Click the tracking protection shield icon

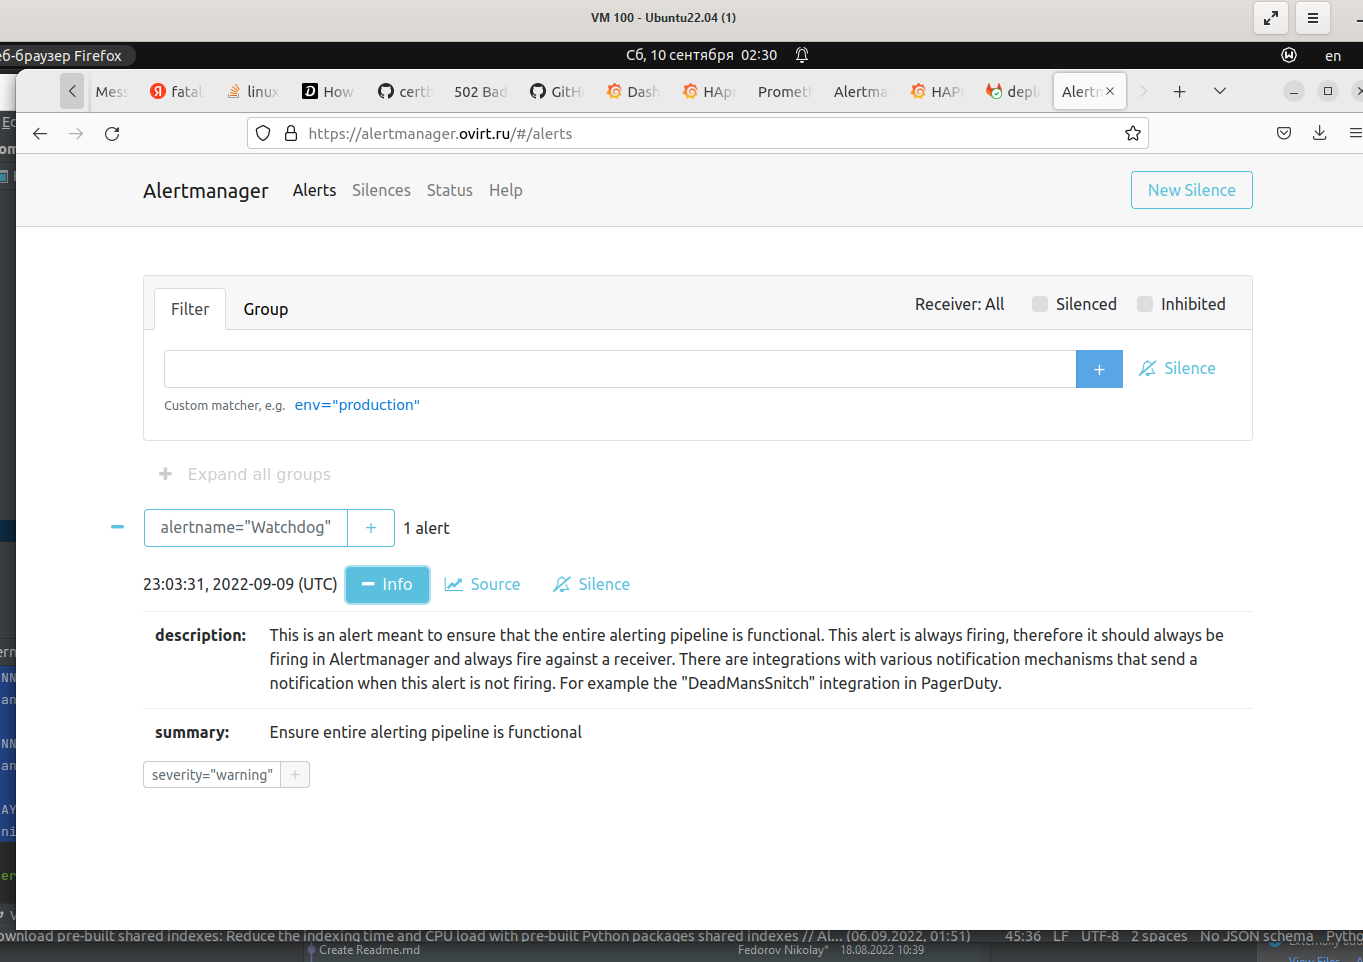point(263,133)
